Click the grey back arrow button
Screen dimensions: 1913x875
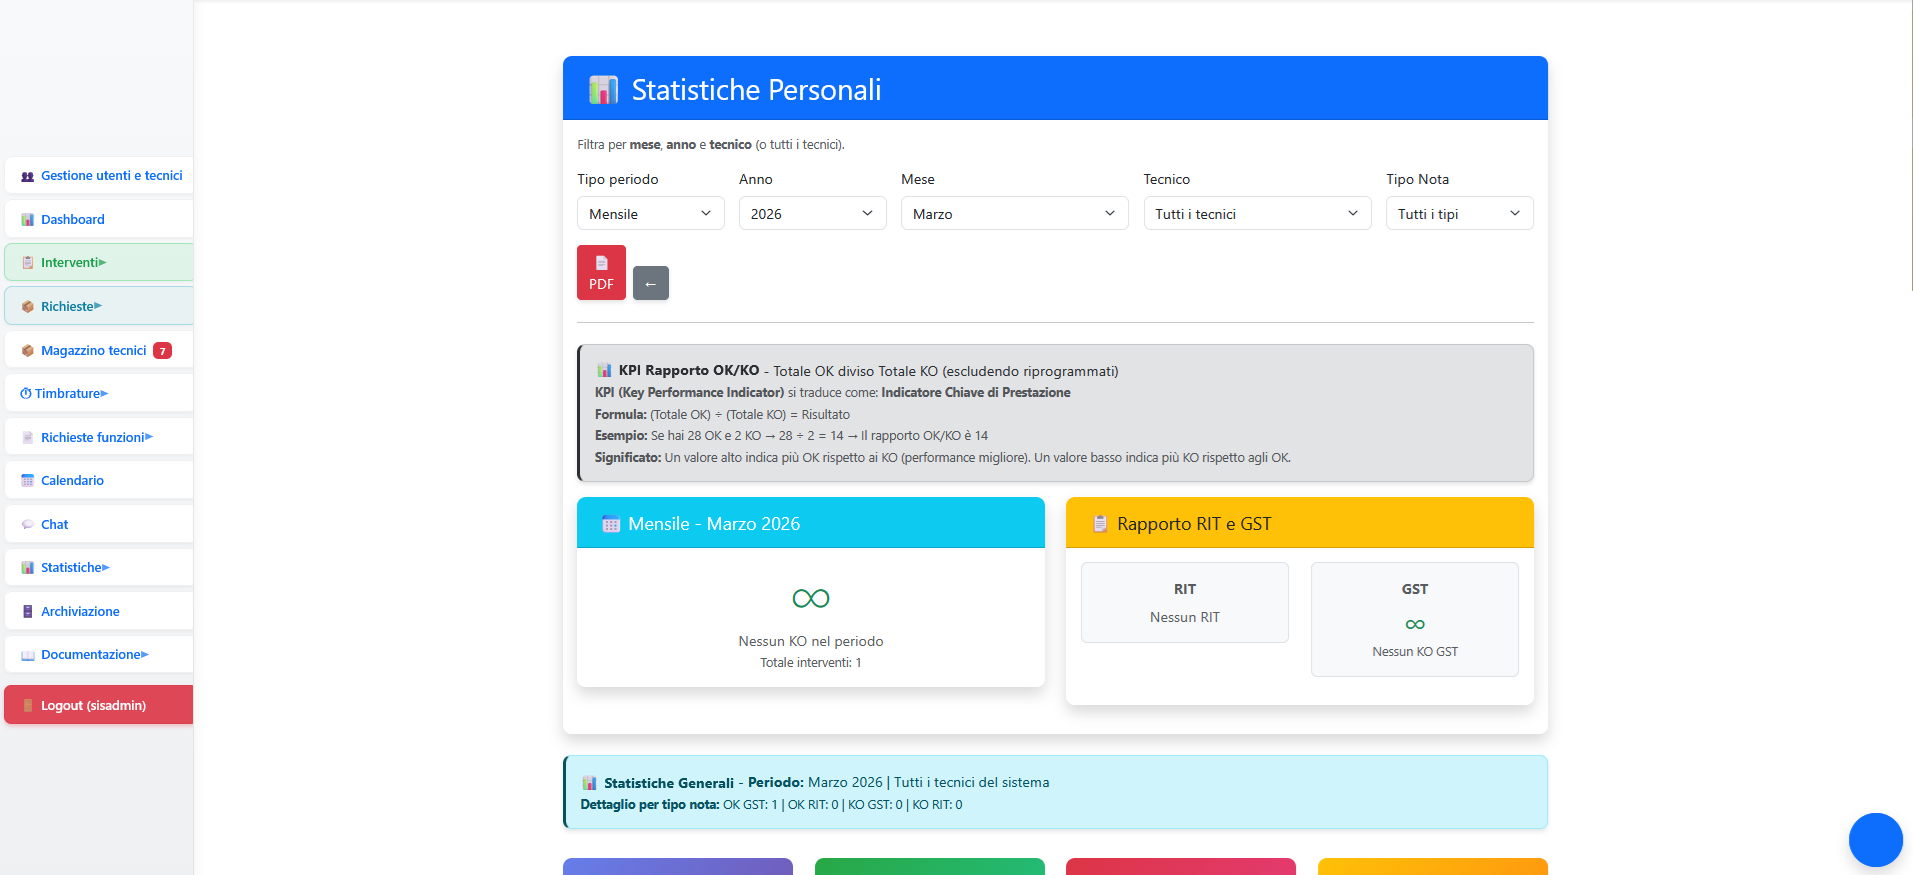651,283
